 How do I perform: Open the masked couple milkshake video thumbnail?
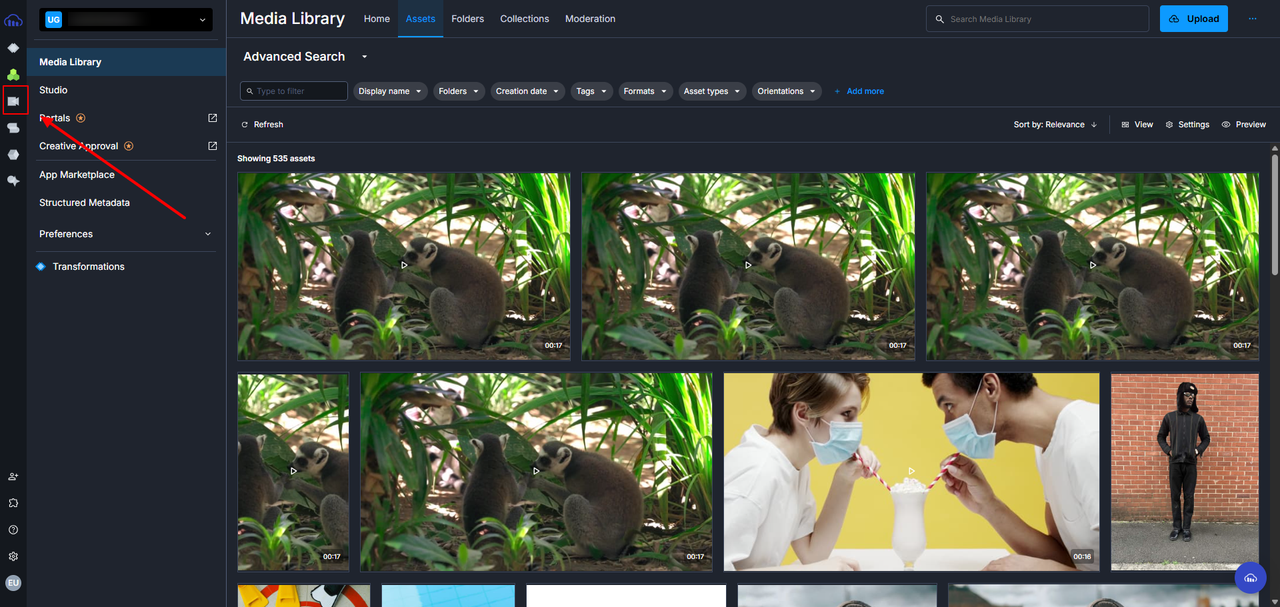pyautogui.click(x=911, y=471)
